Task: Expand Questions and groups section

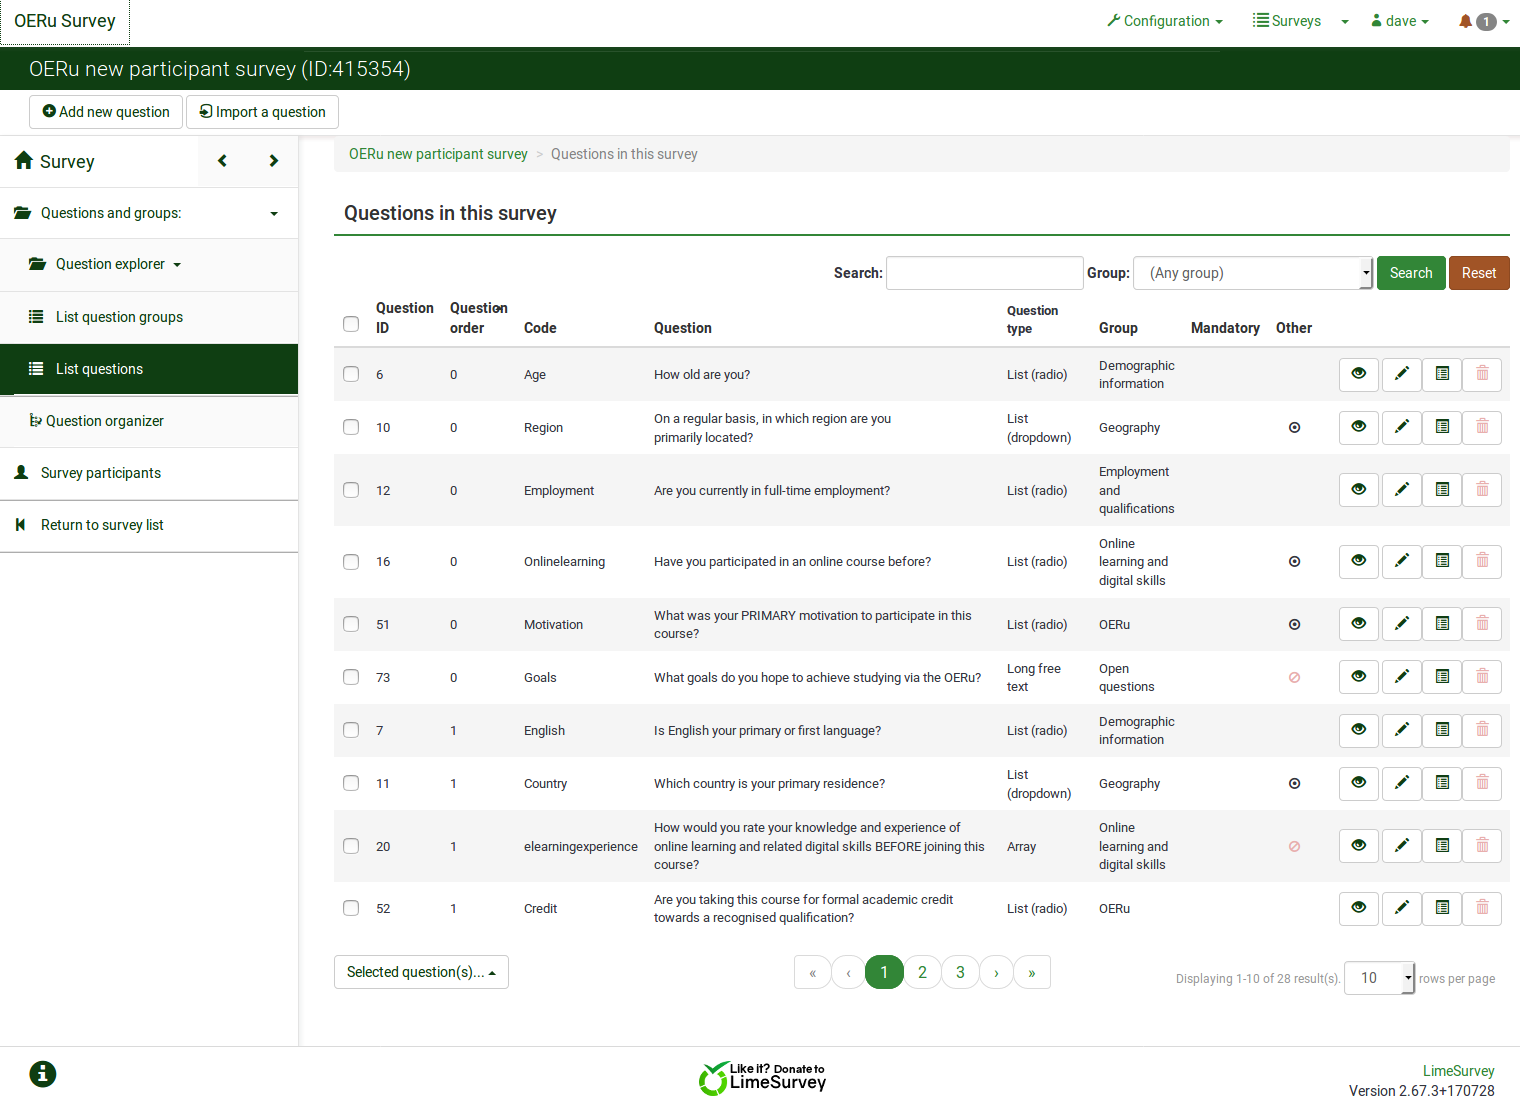Action: tap(149, 213)
